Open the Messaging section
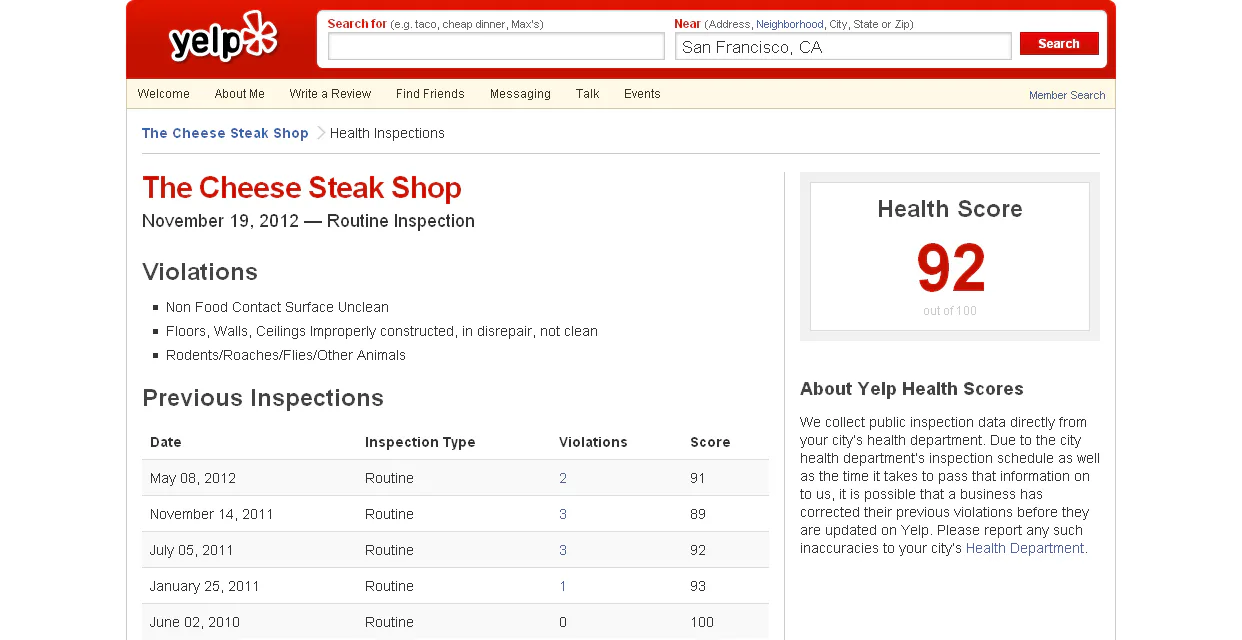The image size is (1242, 640). pos(520,94)
